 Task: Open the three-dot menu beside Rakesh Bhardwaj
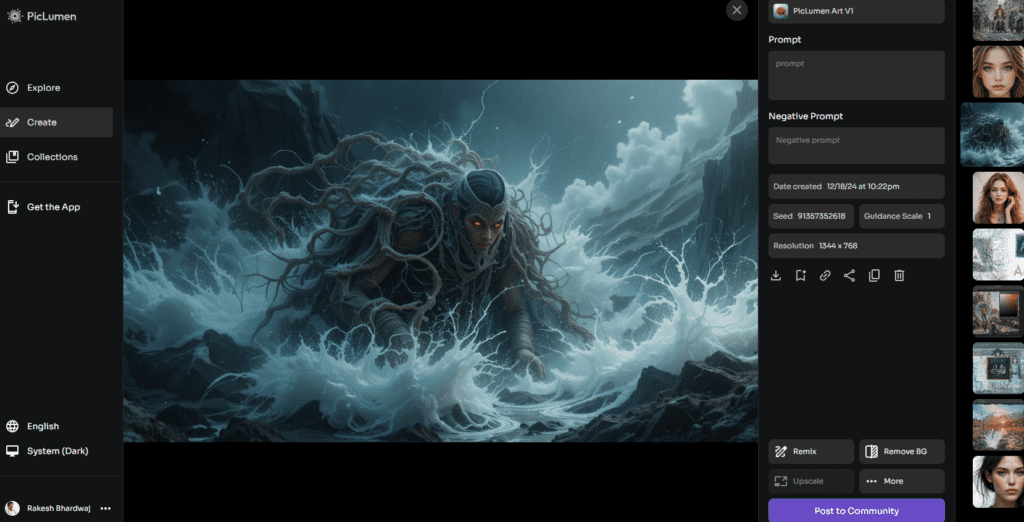tap(106, 508)
